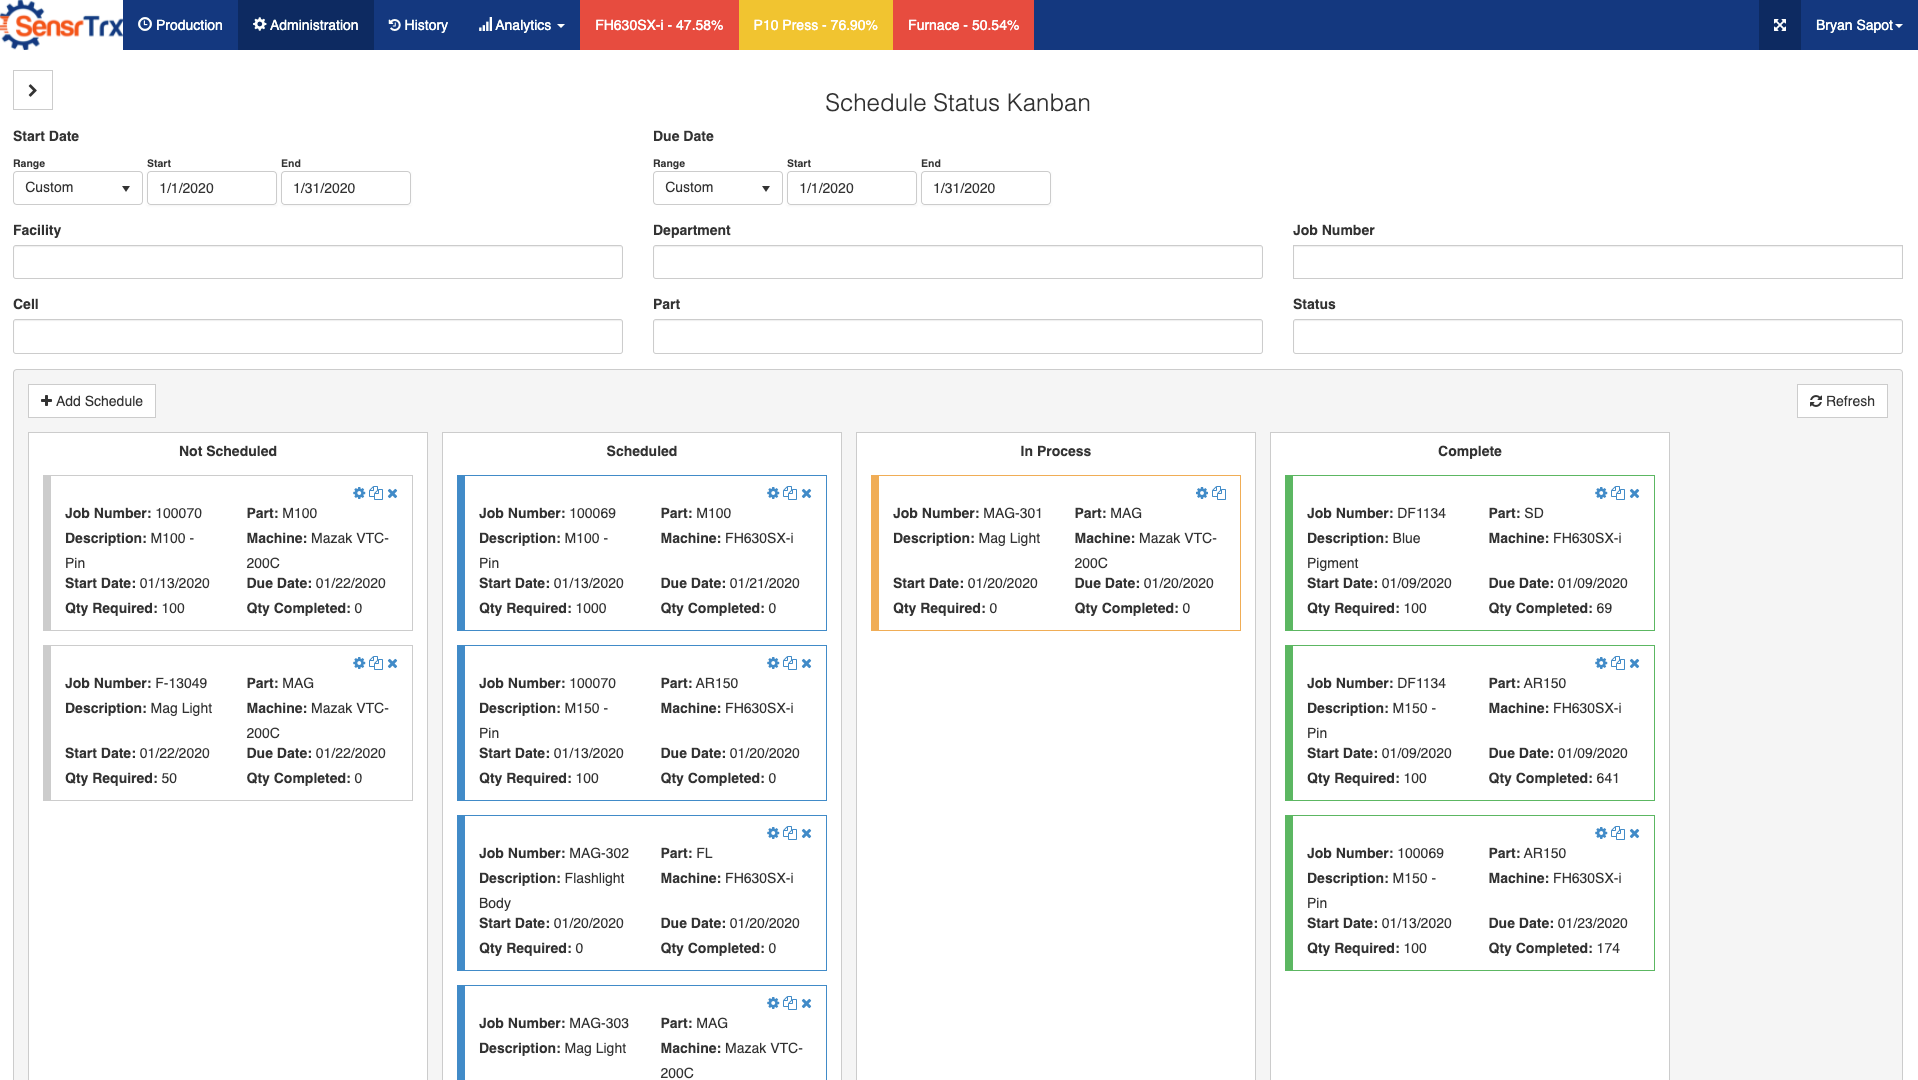Screen dimensions: 1918x1080
Task: Copy the job MAG-303 card
Action: 790,1003
